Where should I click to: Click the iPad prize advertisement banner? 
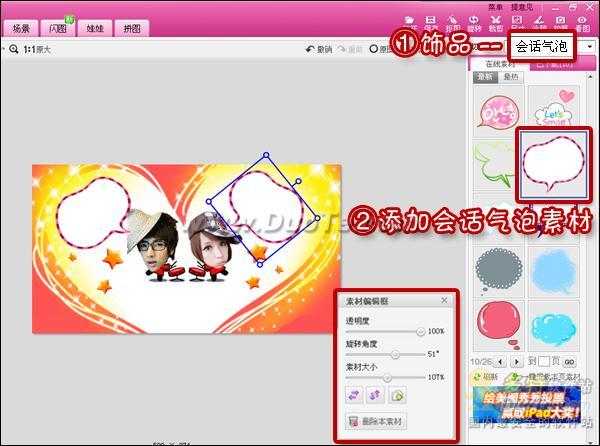pos(527,405)
